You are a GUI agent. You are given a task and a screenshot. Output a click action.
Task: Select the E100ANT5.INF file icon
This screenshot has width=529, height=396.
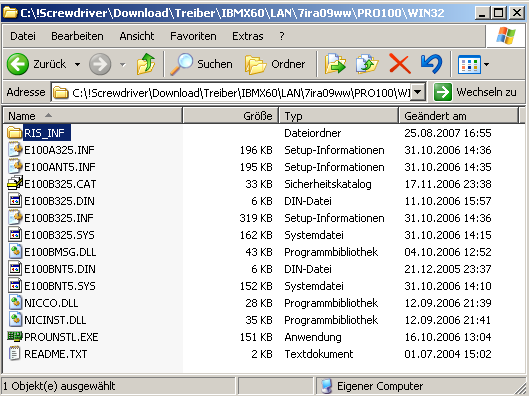(x=15, y=167)
